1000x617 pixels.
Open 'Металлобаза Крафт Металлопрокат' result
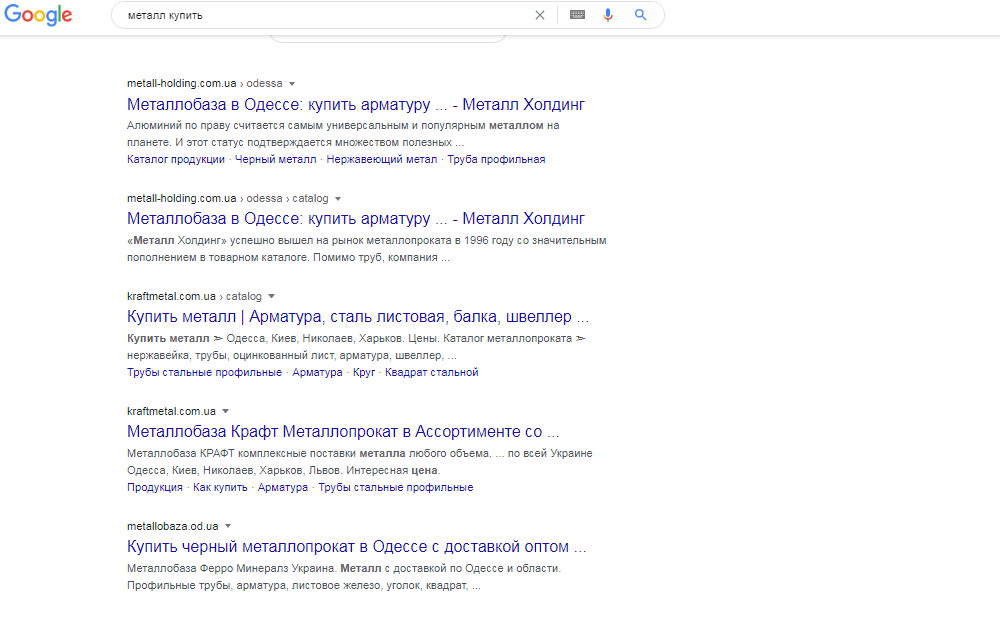[x=343, y=431]
